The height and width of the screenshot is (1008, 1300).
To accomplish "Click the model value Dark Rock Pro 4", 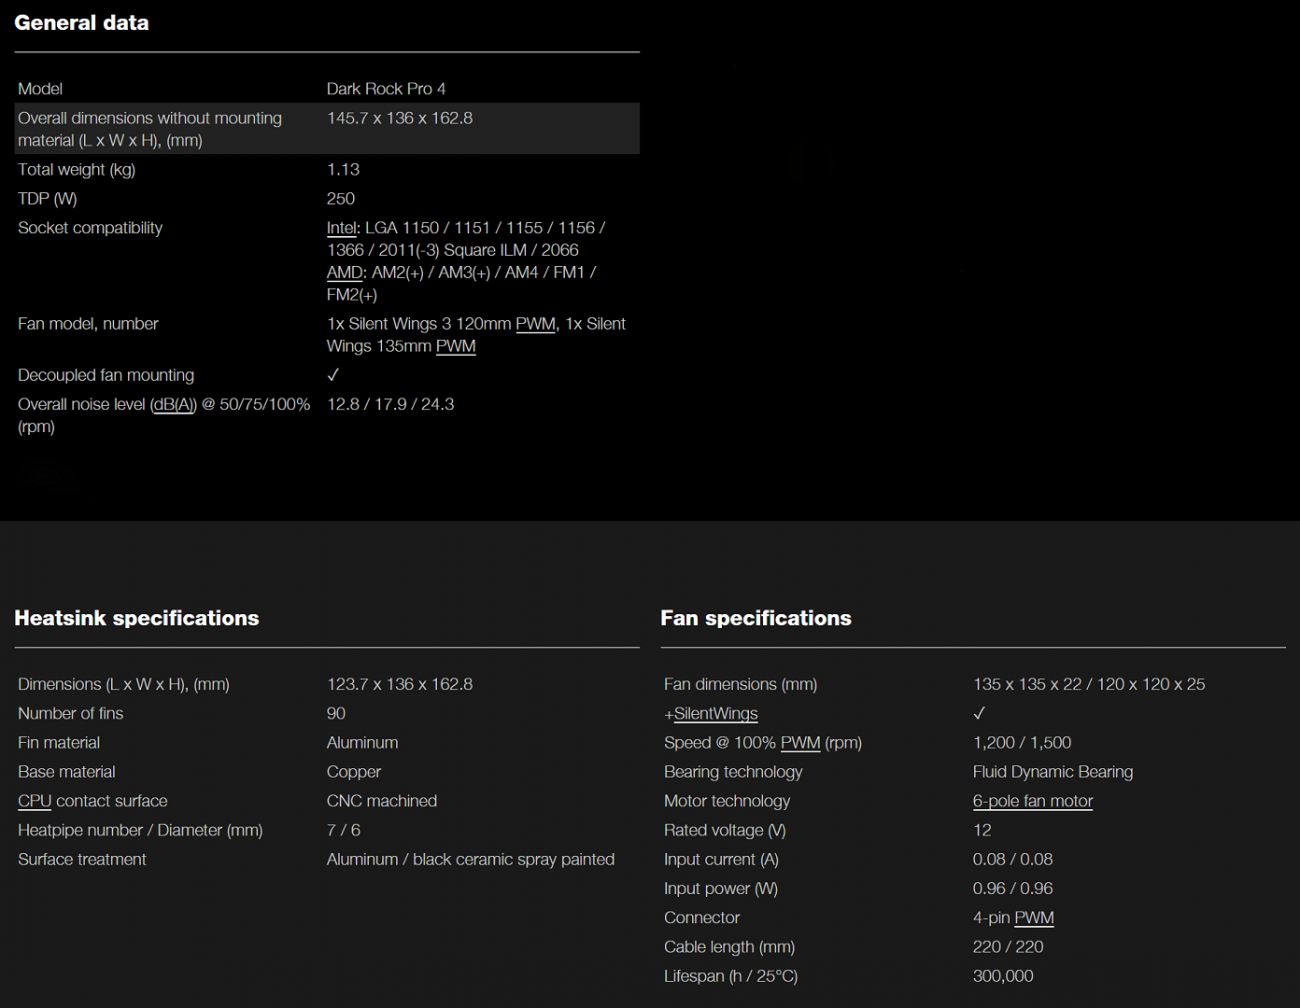I will coord(386,89).
